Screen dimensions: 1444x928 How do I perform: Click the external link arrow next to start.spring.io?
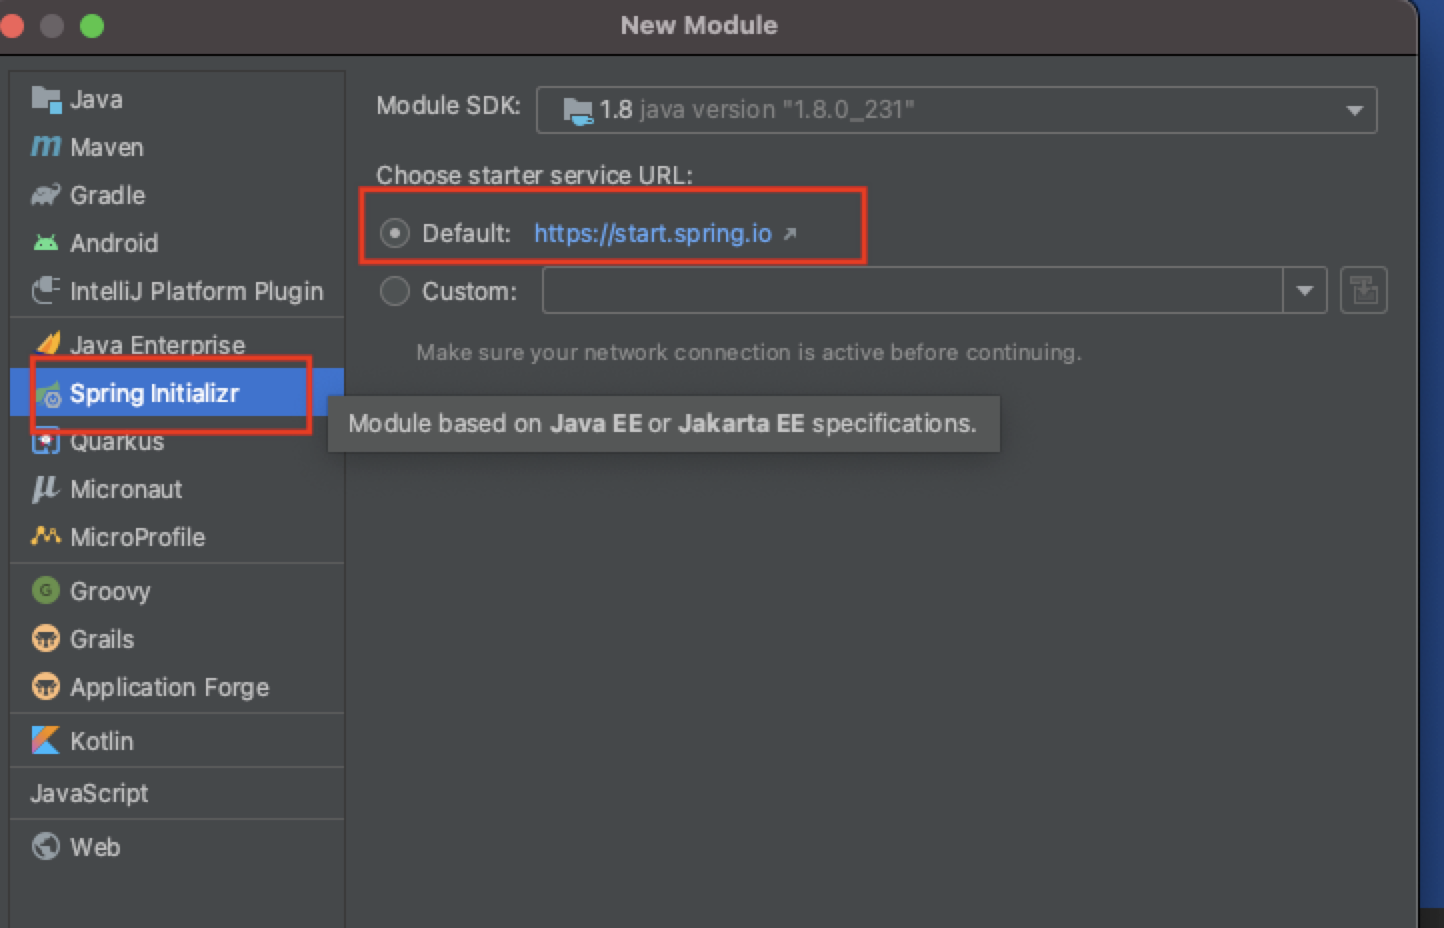pos(790,234)
